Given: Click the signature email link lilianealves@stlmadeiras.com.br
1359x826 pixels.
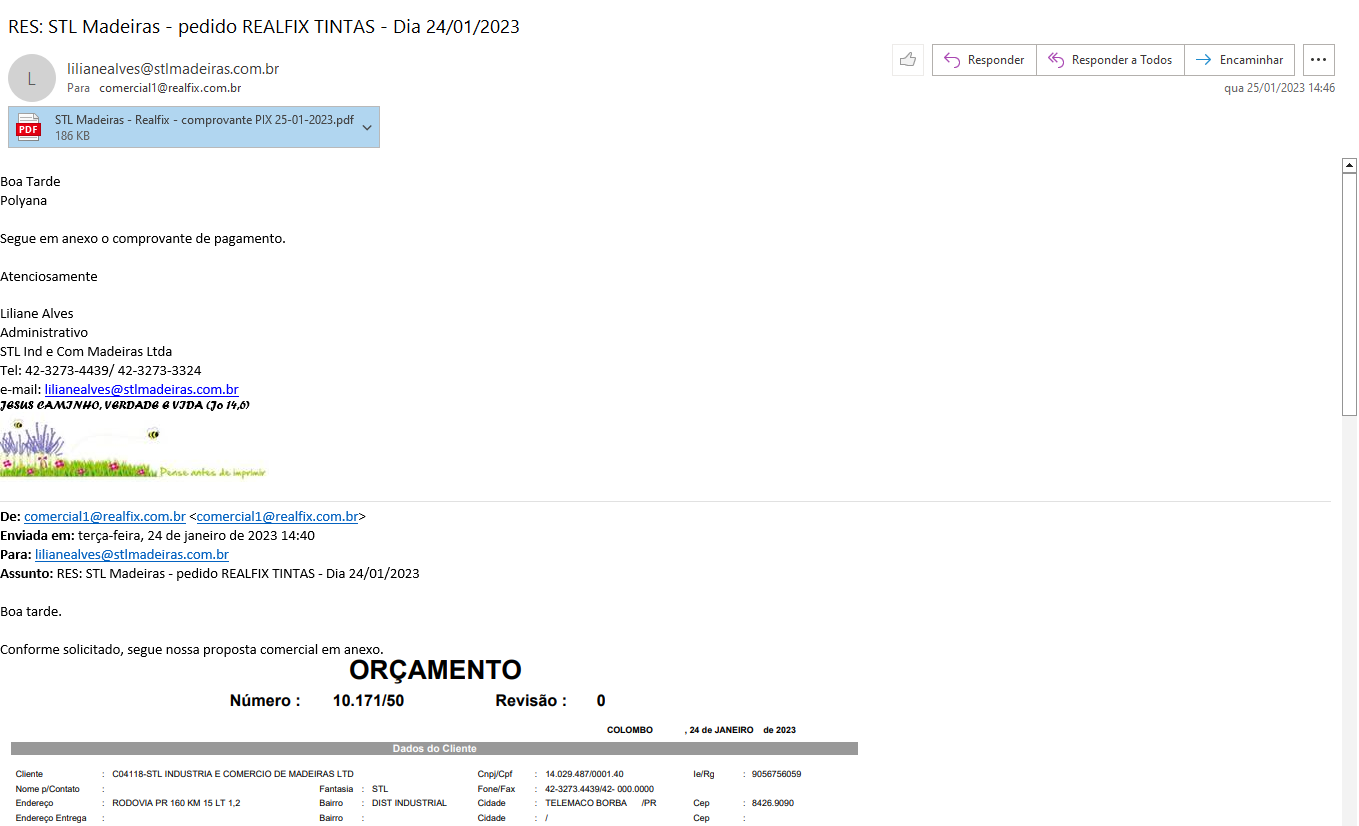Looking at the screenshot, I should 141,390.
